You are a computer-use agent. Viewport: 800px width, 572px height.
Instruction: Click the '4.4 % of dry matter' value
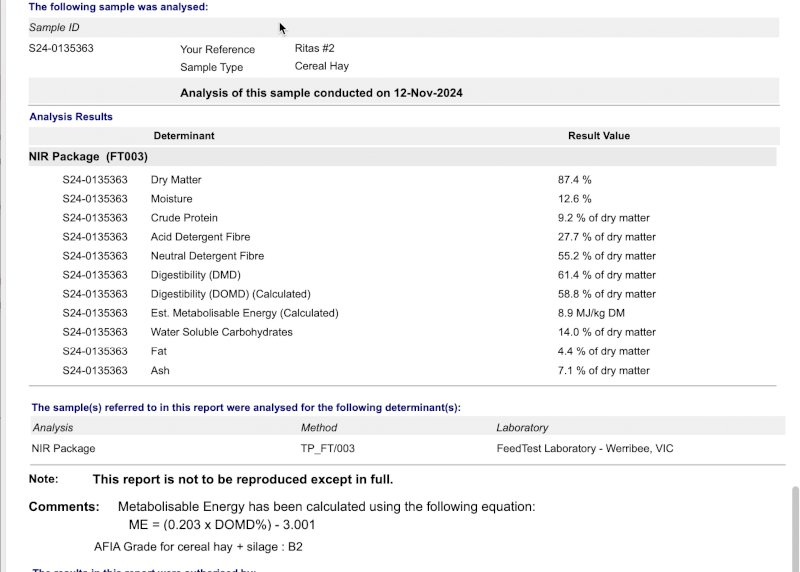[x=604, y=351]
